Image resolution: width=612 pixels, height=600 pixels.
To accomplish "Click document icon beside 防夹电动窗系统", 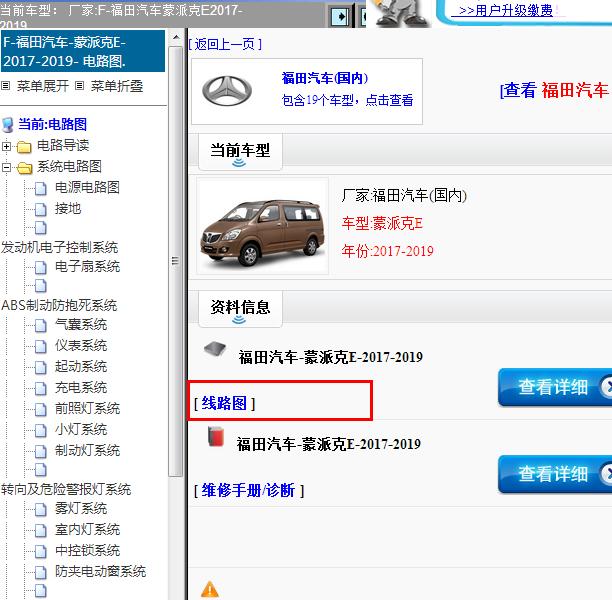I will click(x=41, y=572).
